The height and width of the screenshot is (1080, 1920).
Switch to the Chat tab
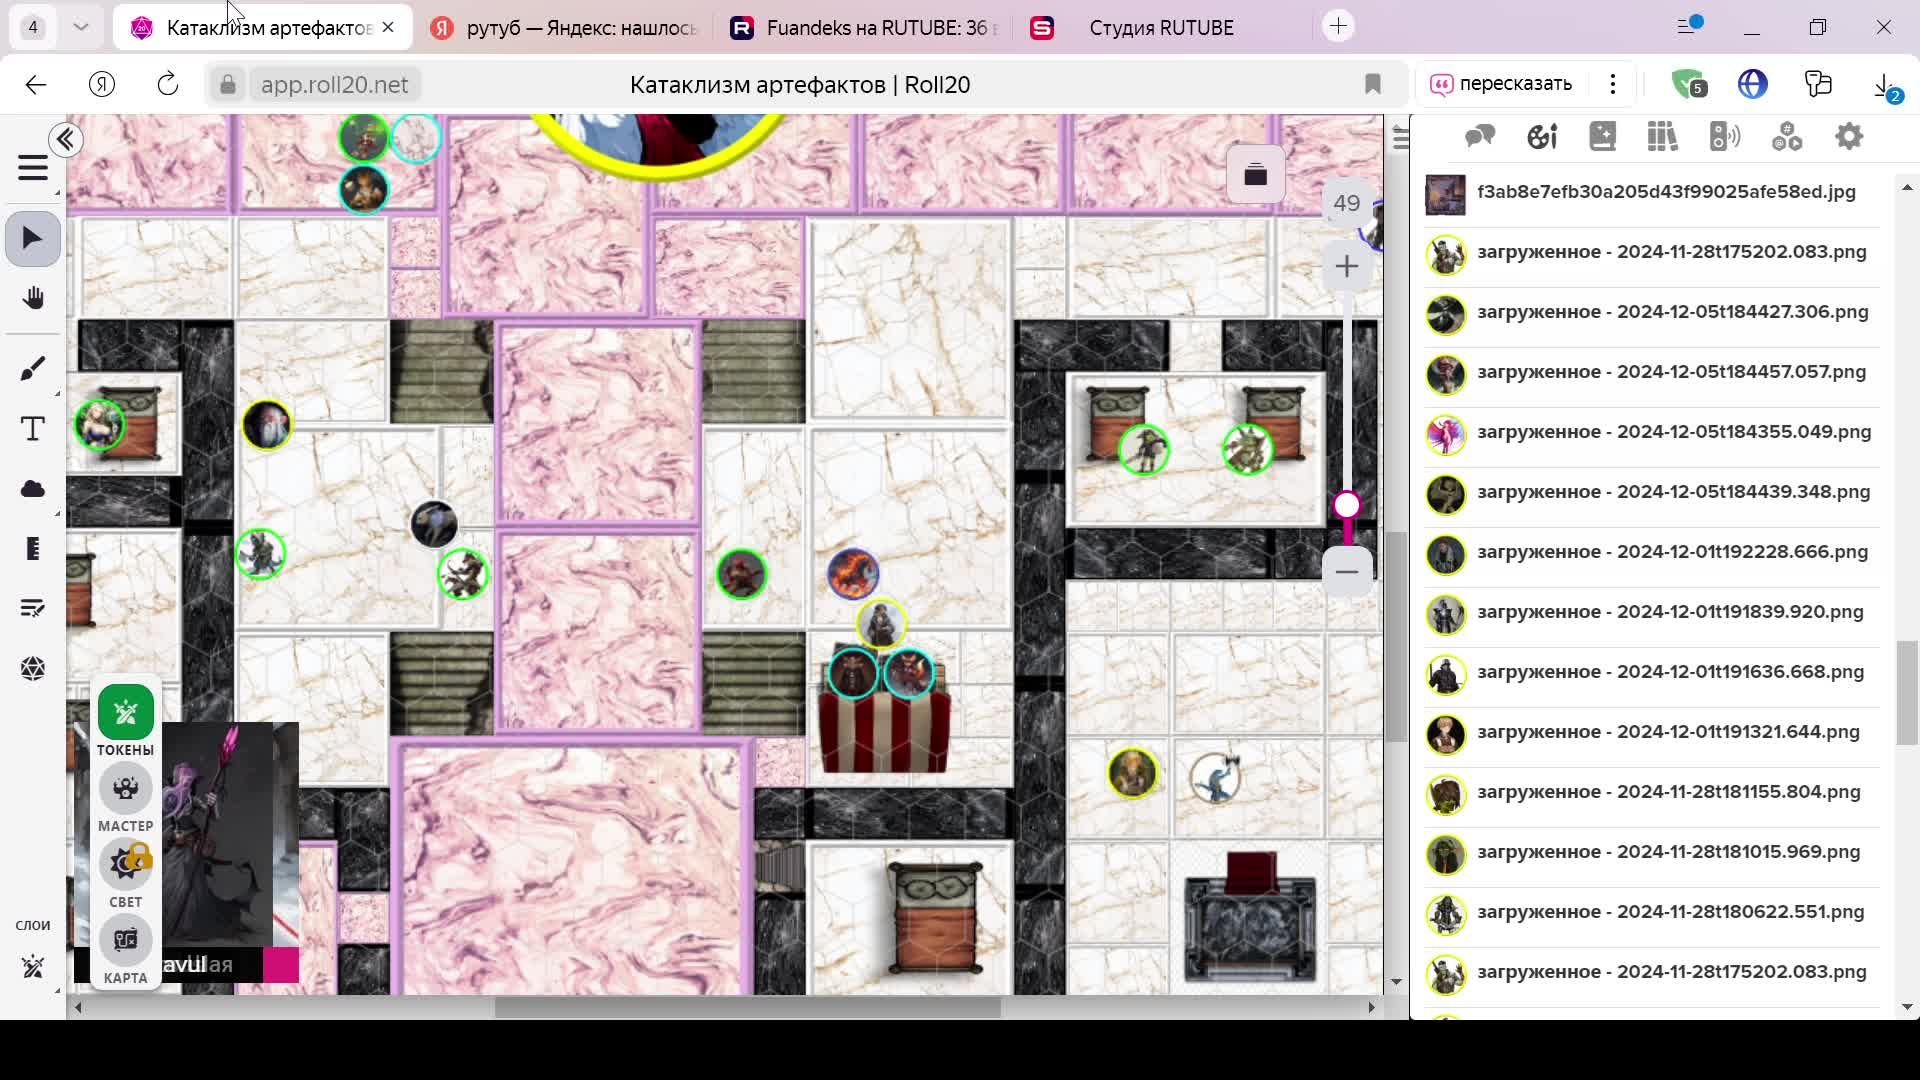click(x=1480, y=137)
